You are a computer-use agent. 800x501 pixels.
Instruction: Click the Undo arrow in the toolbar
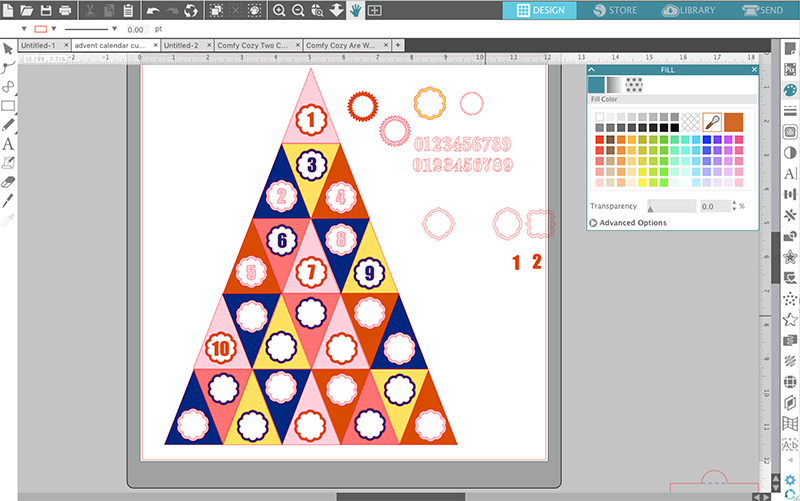(153, 10)
